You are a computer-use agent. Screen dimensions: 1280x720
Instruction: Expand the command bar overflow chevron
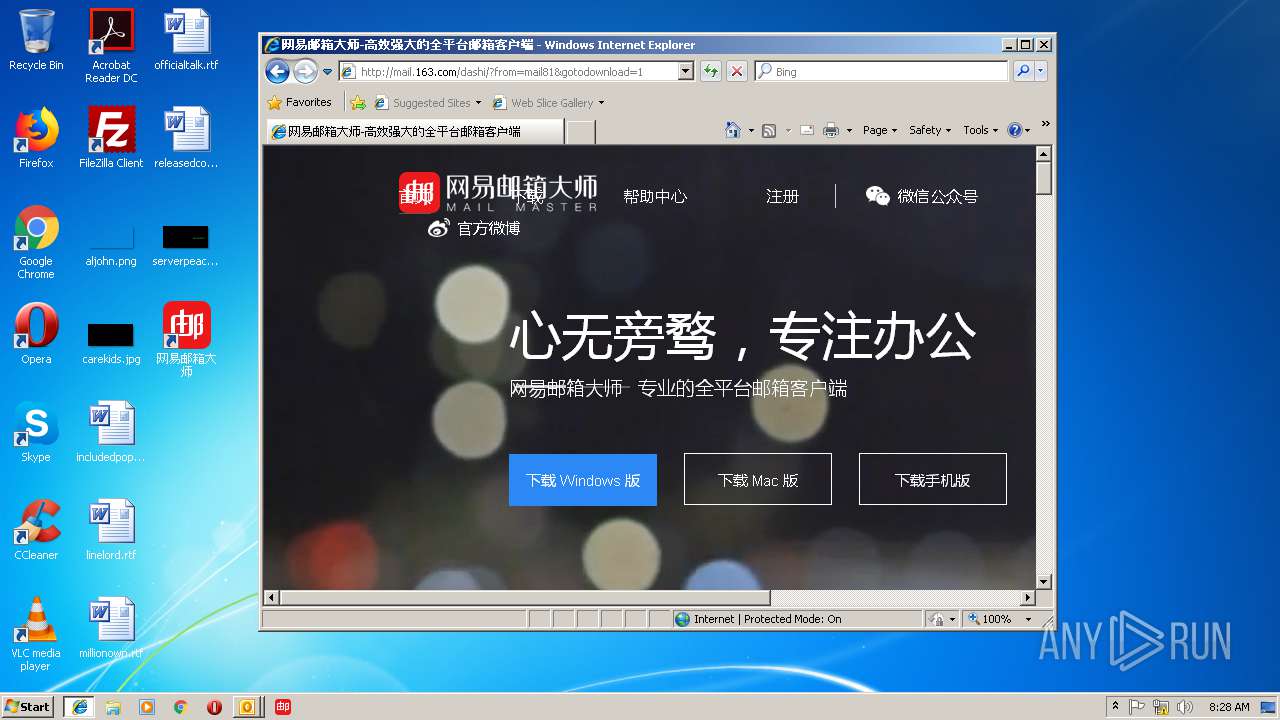(1045, 124)
